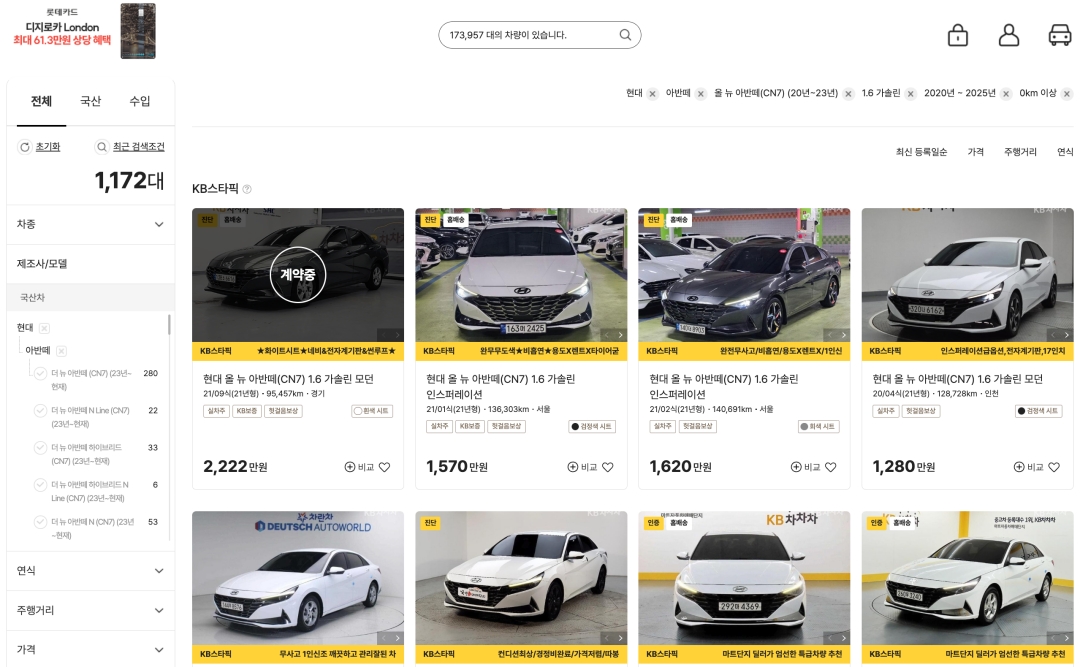Click the 흰색 시트 color badge
The height and width of the screenshot is (667, 1080).
click(371, 411)
